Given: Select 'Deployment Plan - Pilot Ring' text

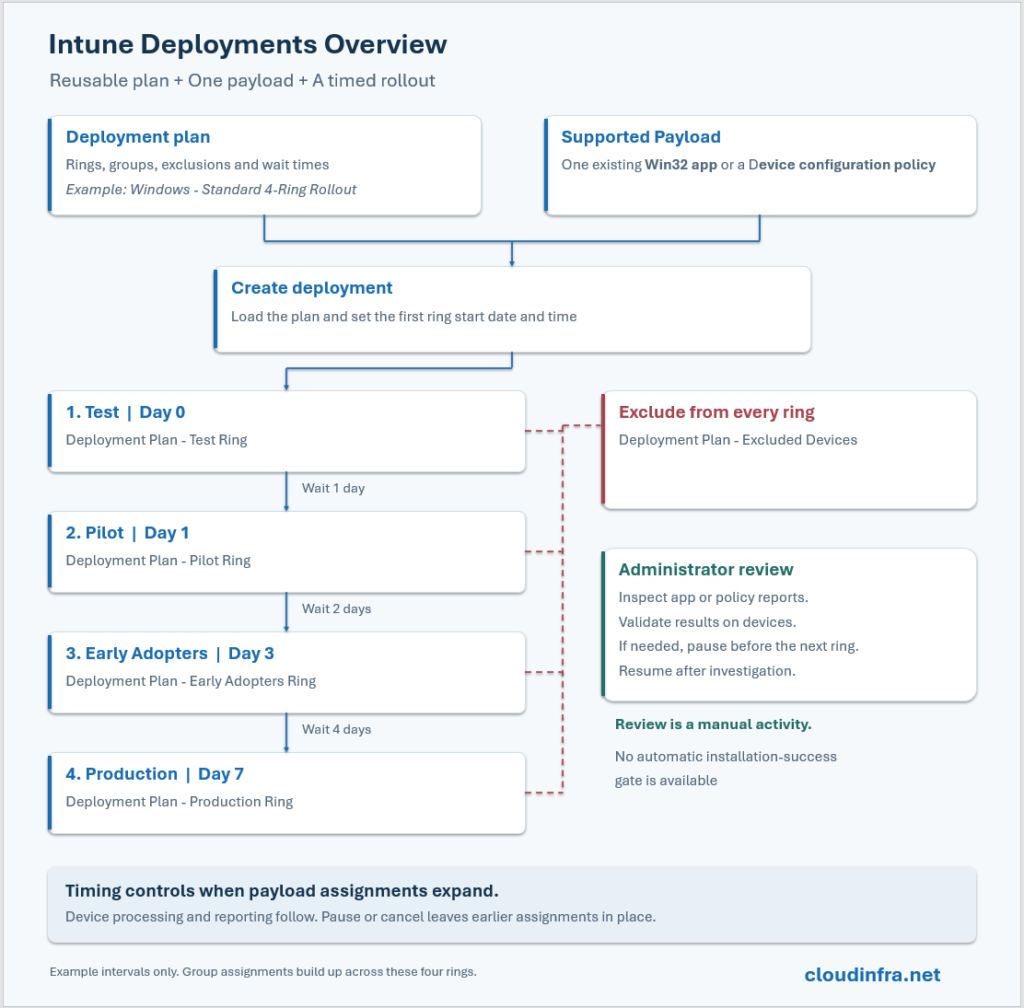Looking at the screenshot, I should click(x=158, y=561).
